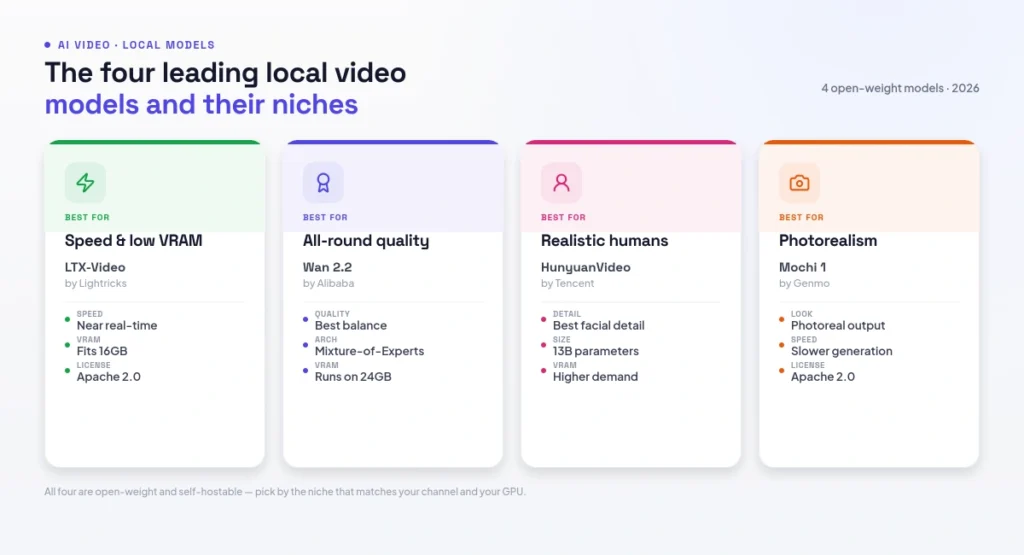The width and height of the screenshot is (1024, 555).
Task: Select the 'HunyuanVideo' model name
Action: 585,267
